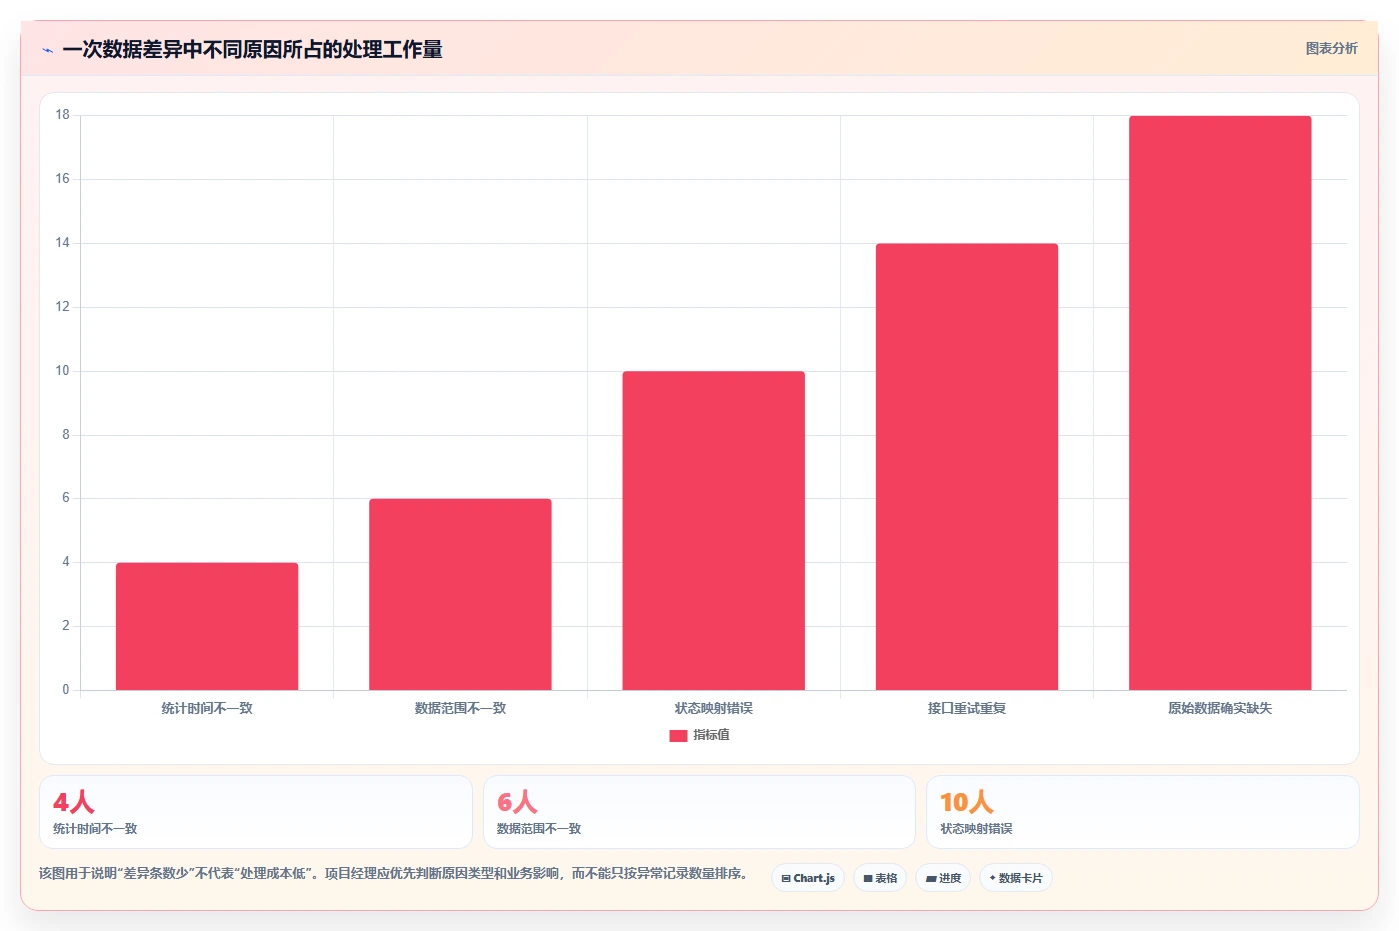
Task: Click the 指标值 legend label
Action: [711, 735]
